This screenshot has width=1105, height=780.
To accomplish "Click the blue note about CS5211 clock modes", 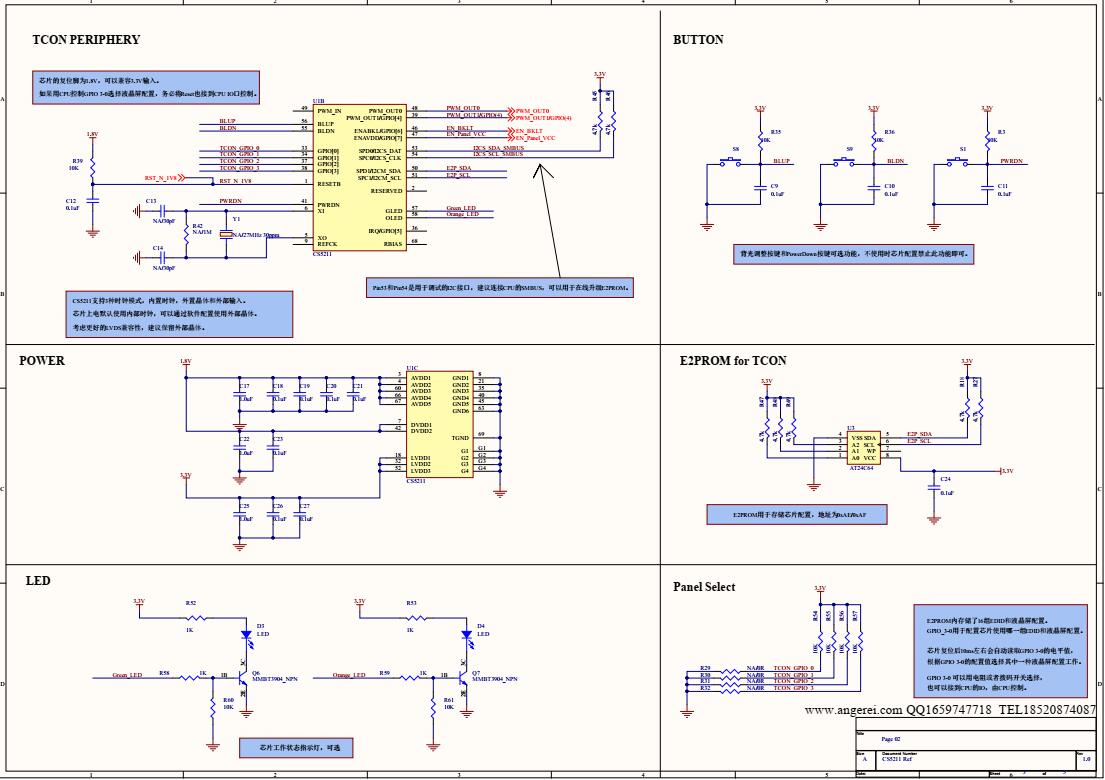I will tap(179, 314).
